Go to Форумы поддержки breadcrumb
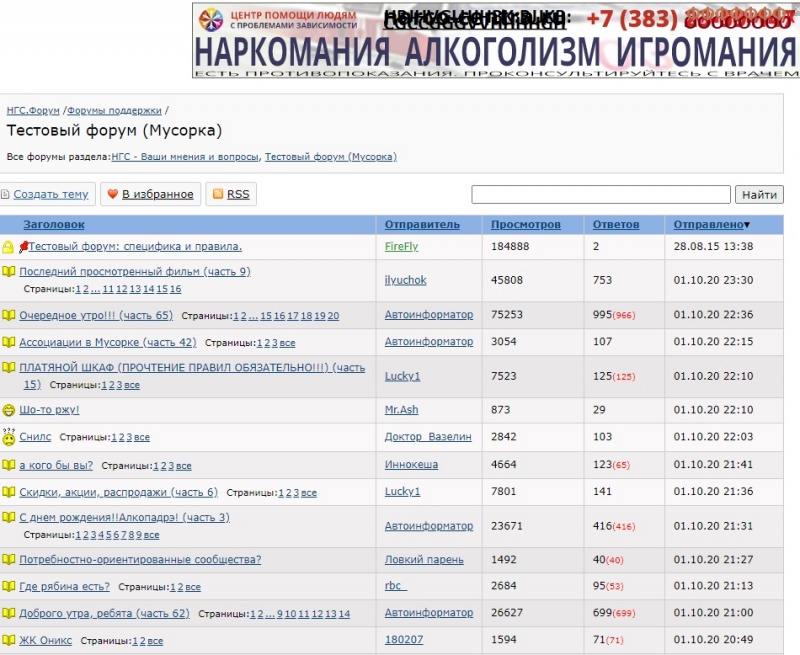Viewport: 800px width, 655px height. click(114, 111)
